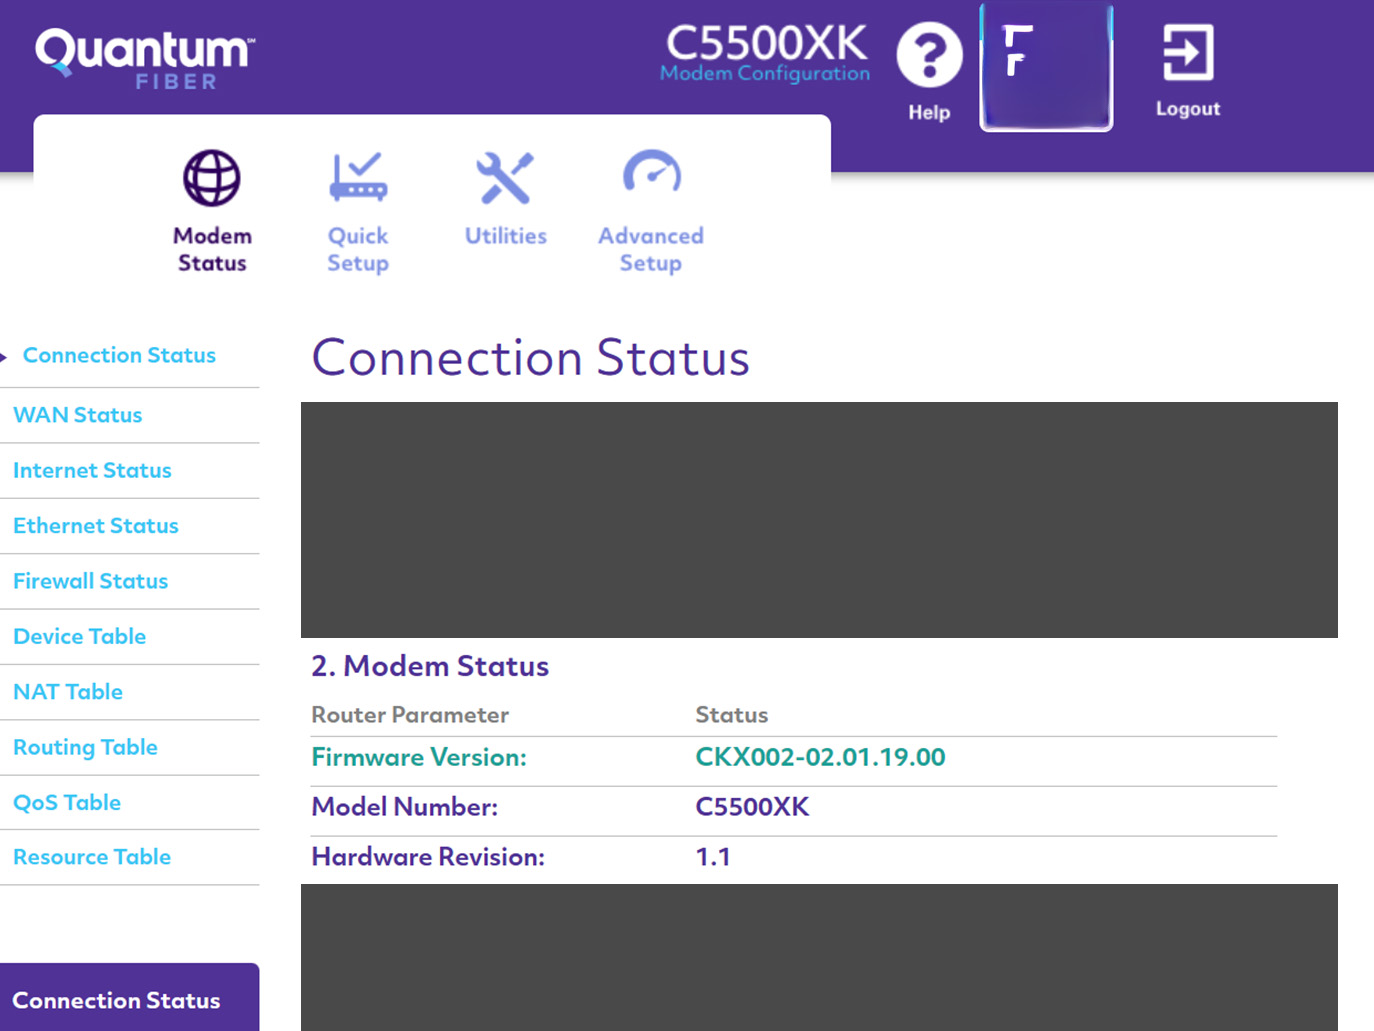Open the Internet Status section
The width and height of the screenshot is (1374, 1031).
[x=92, y=470]
